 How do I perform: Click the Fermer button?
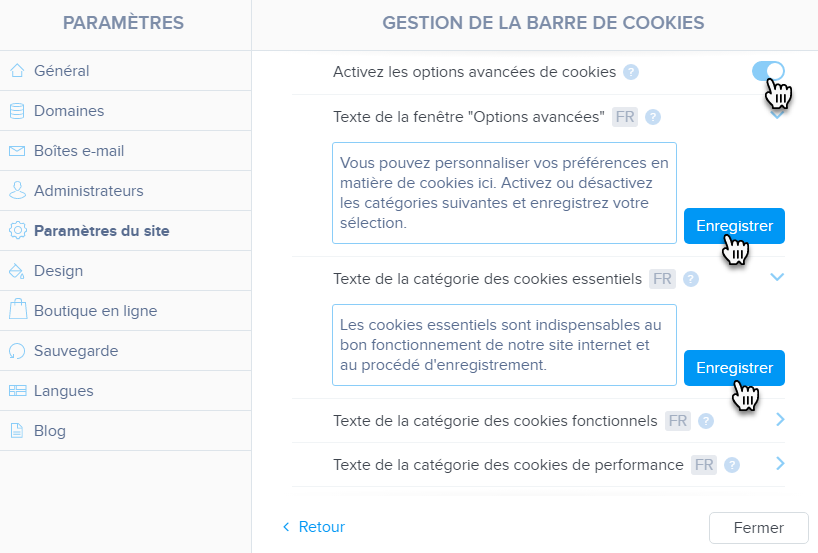click(758, 527)
